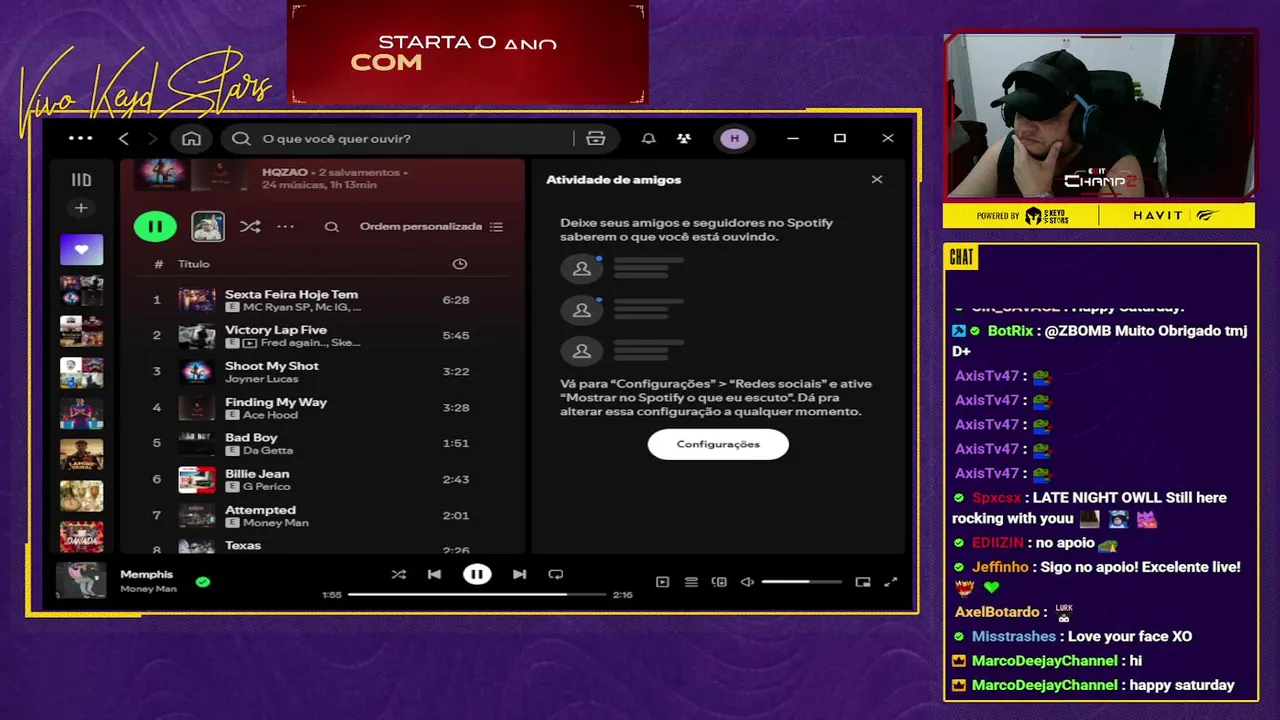Open the G Perico artist link

[x=267, y=487]
